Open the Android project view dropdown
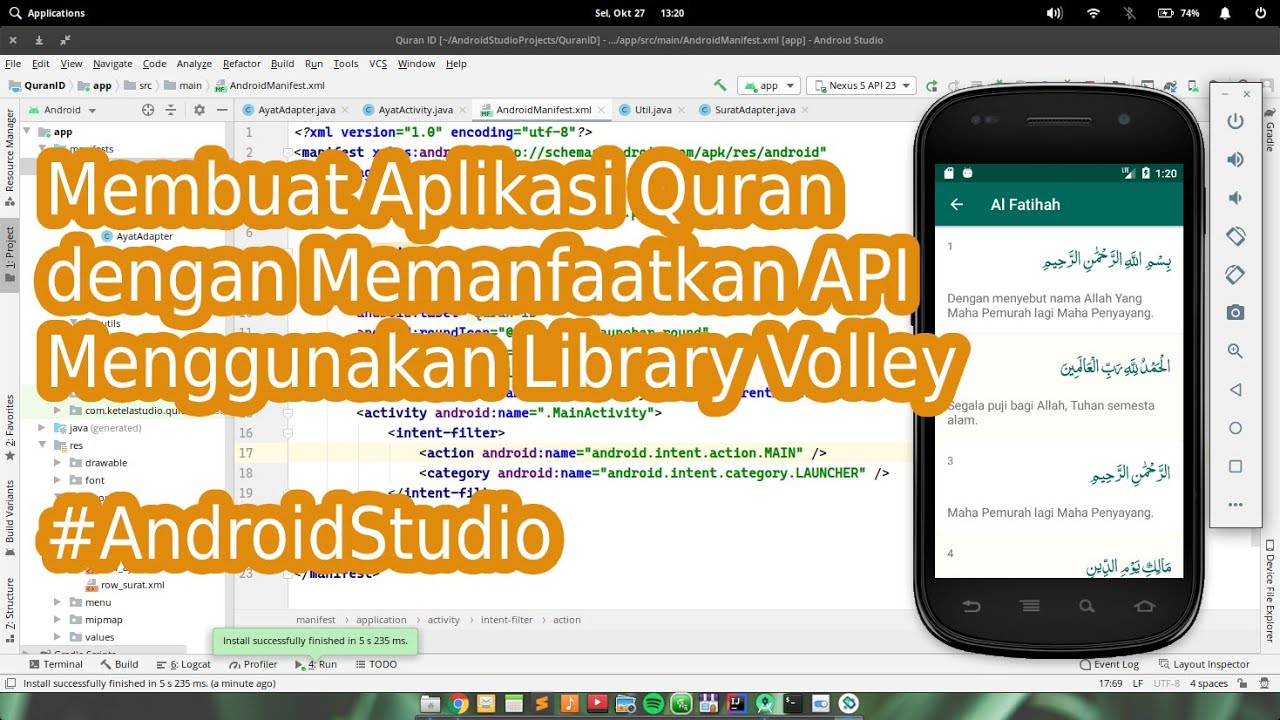1280x720 pixels. point(62,110)
